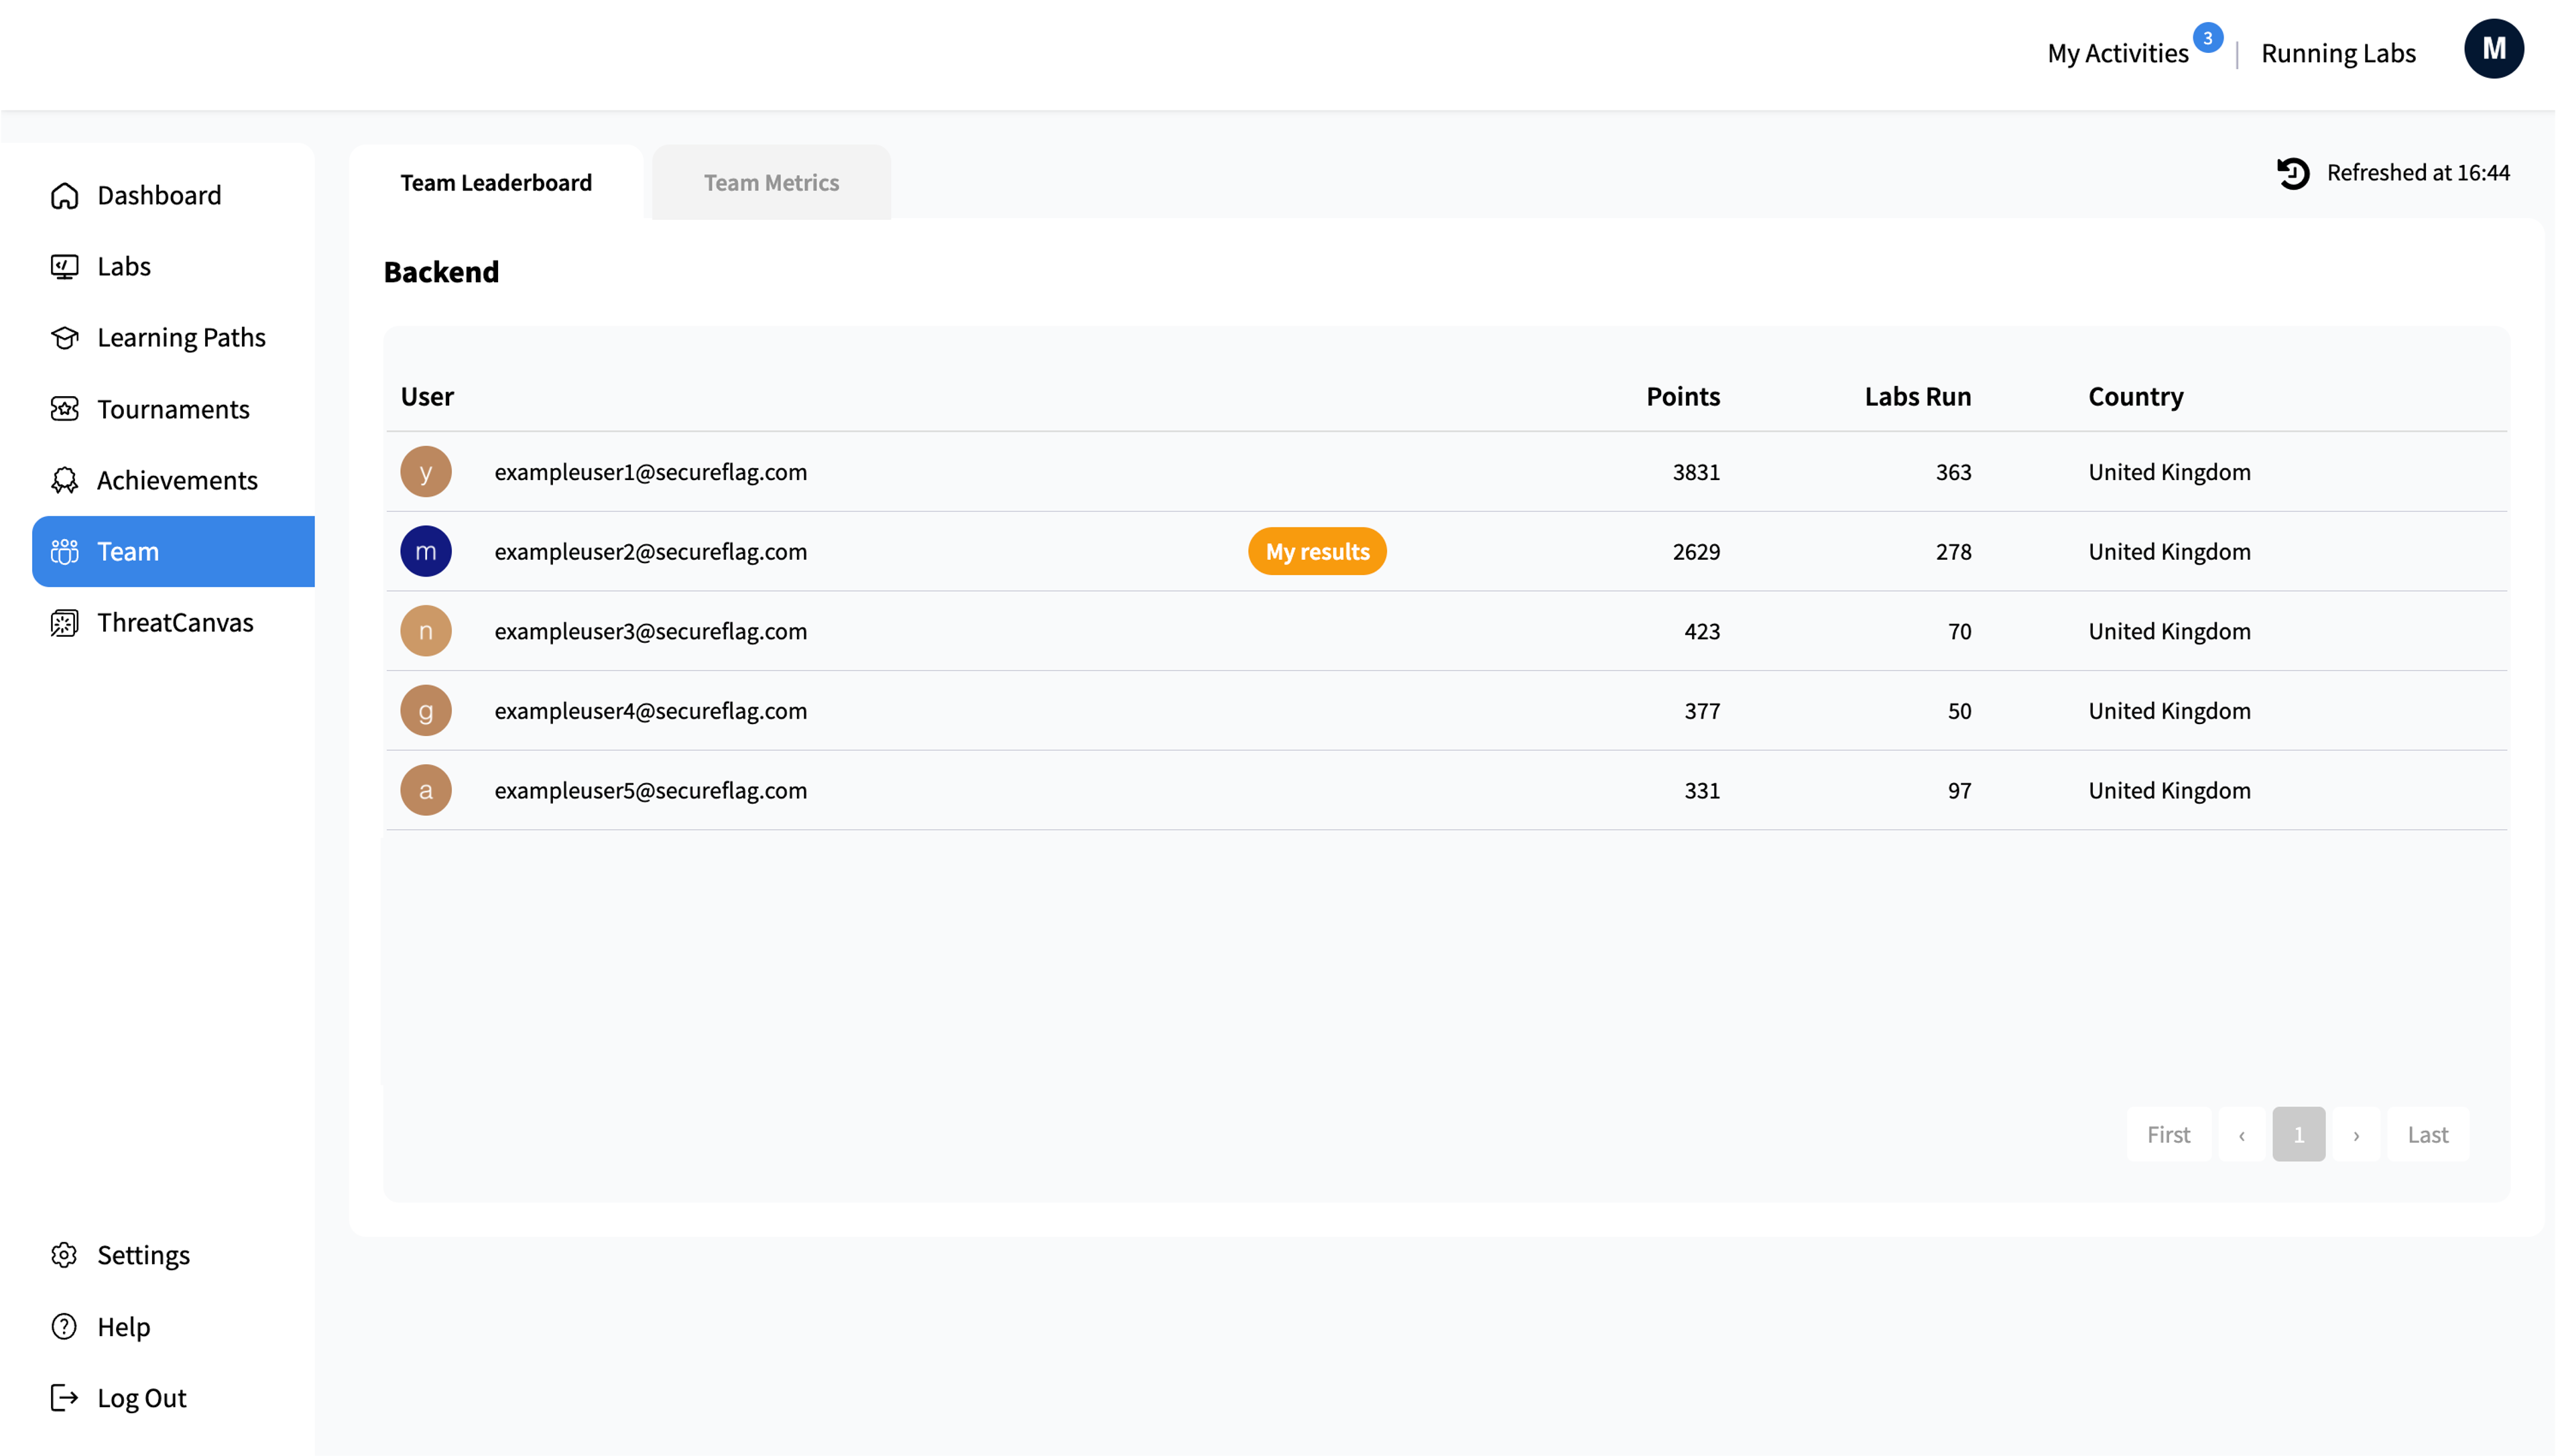Click exampleuser4's avatar with letter g
The width and height of the screenshot is (2556, 1456).
(426, 711)
